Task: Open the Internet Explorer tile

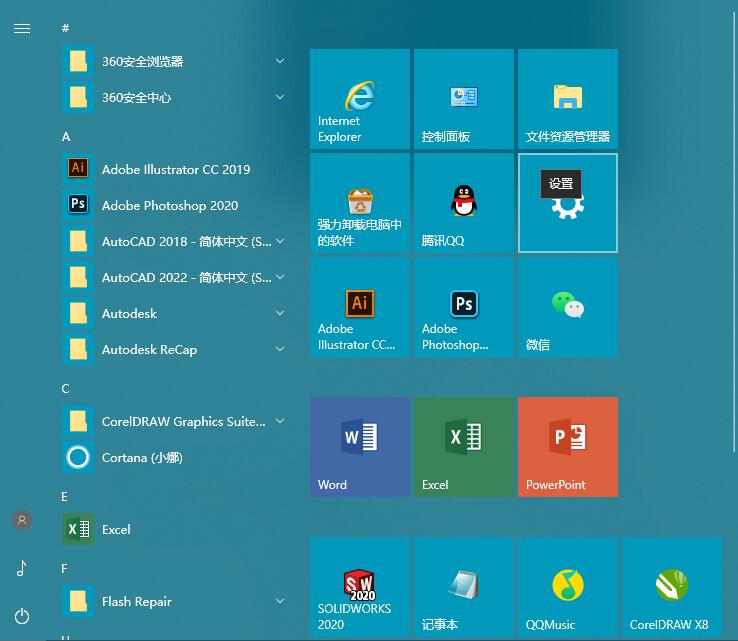Action: pos(360,99)
